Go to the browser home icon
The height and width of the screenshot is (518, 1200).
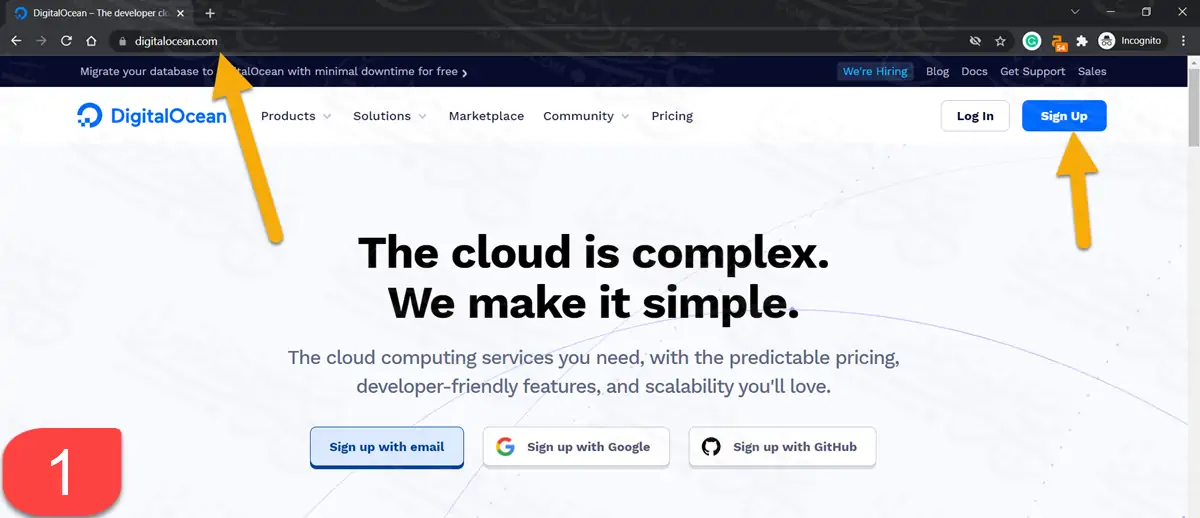91,41
